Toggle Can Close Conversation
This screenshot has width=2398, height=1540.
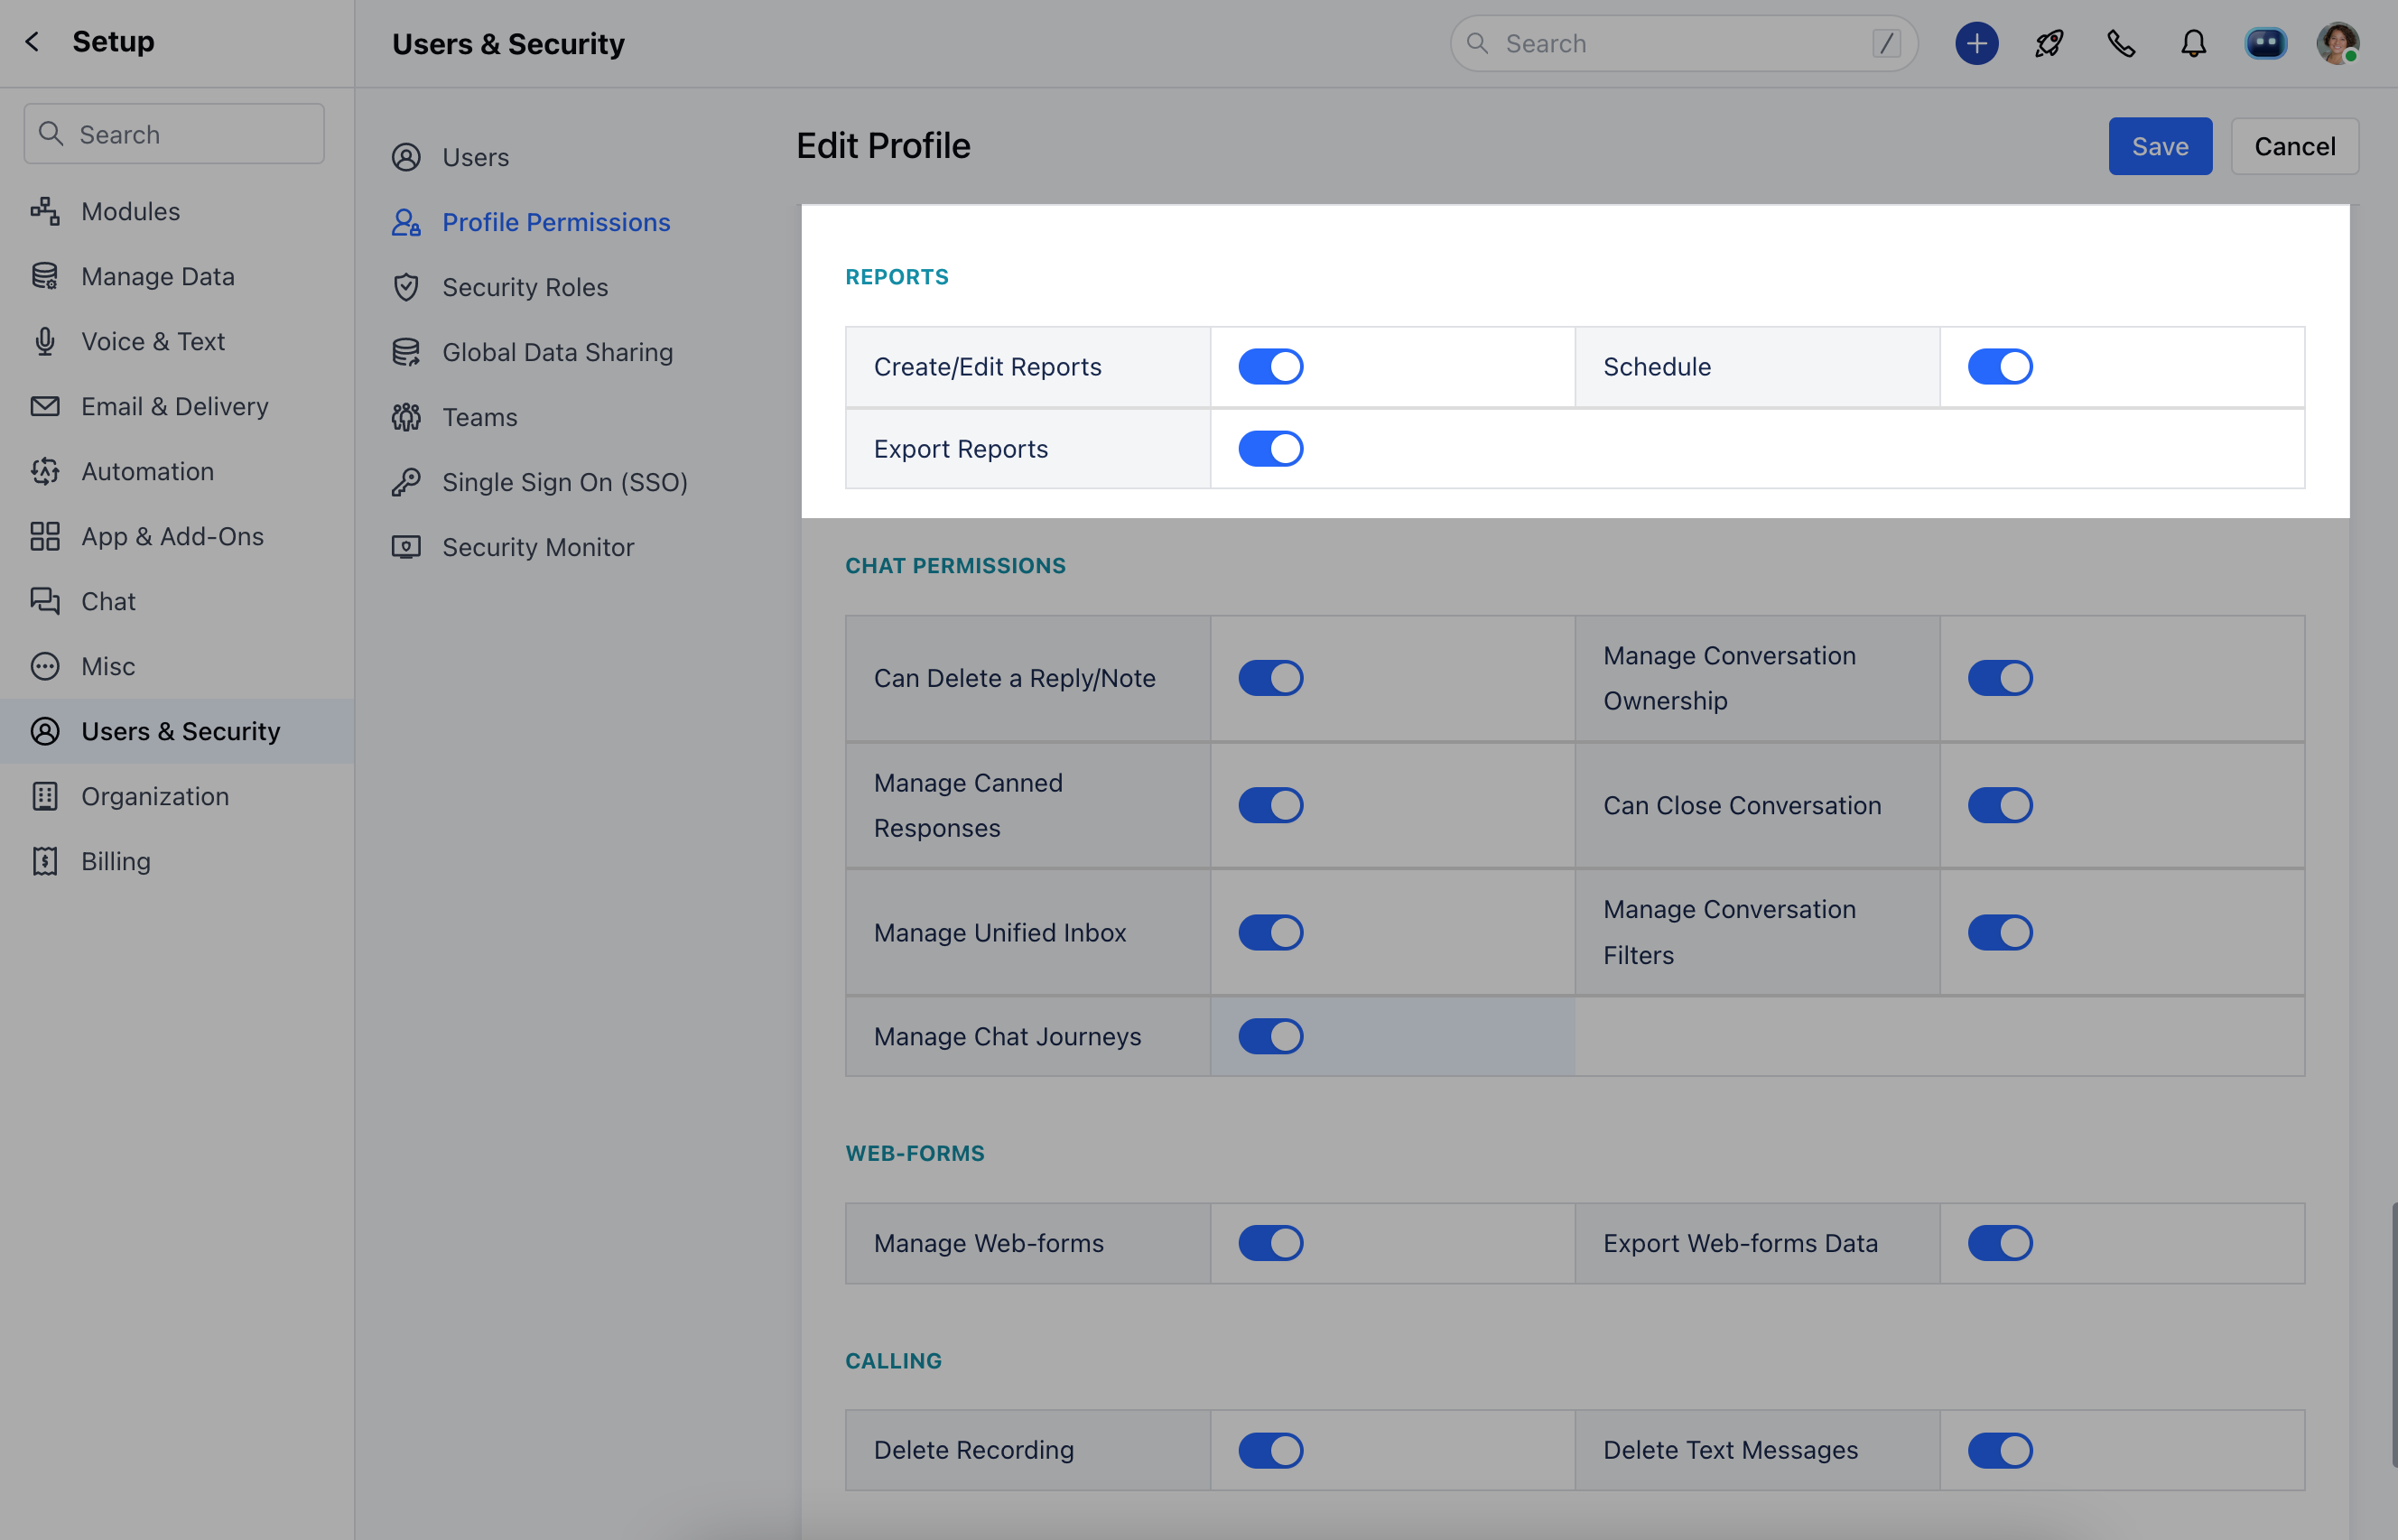point(2000,805)
